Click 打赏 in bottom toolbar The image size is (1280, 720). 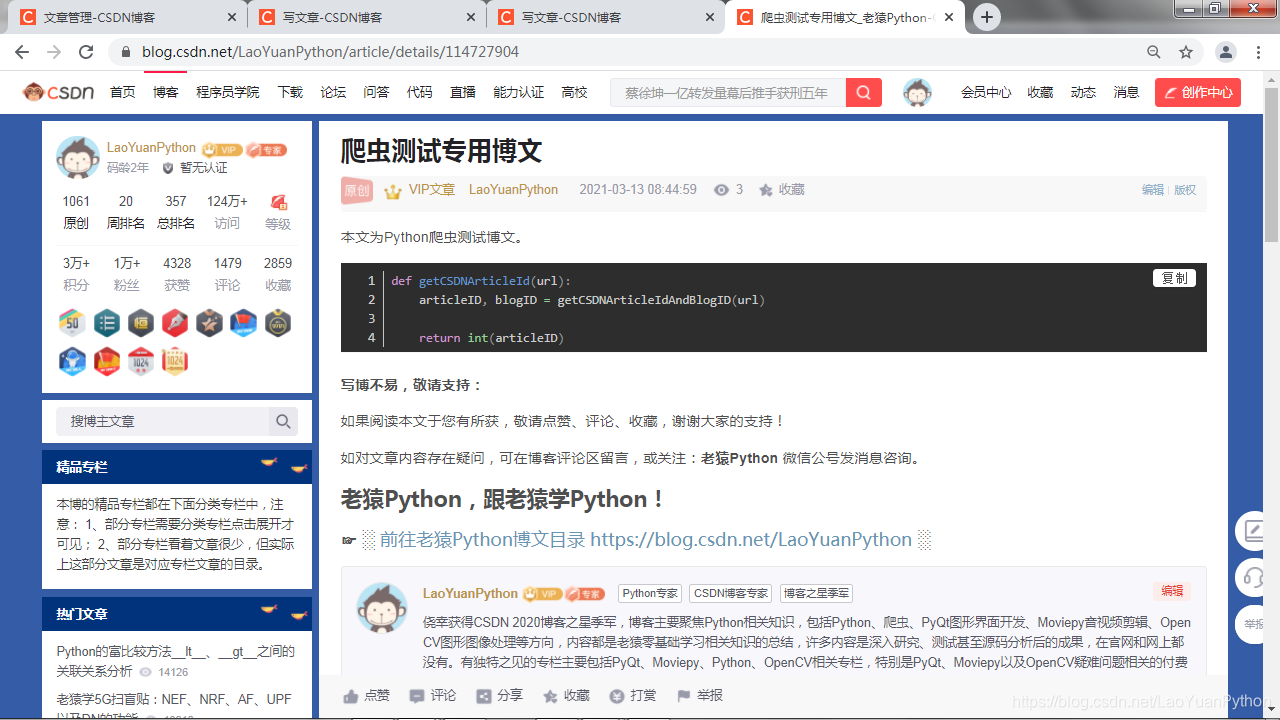coord(633,695)
